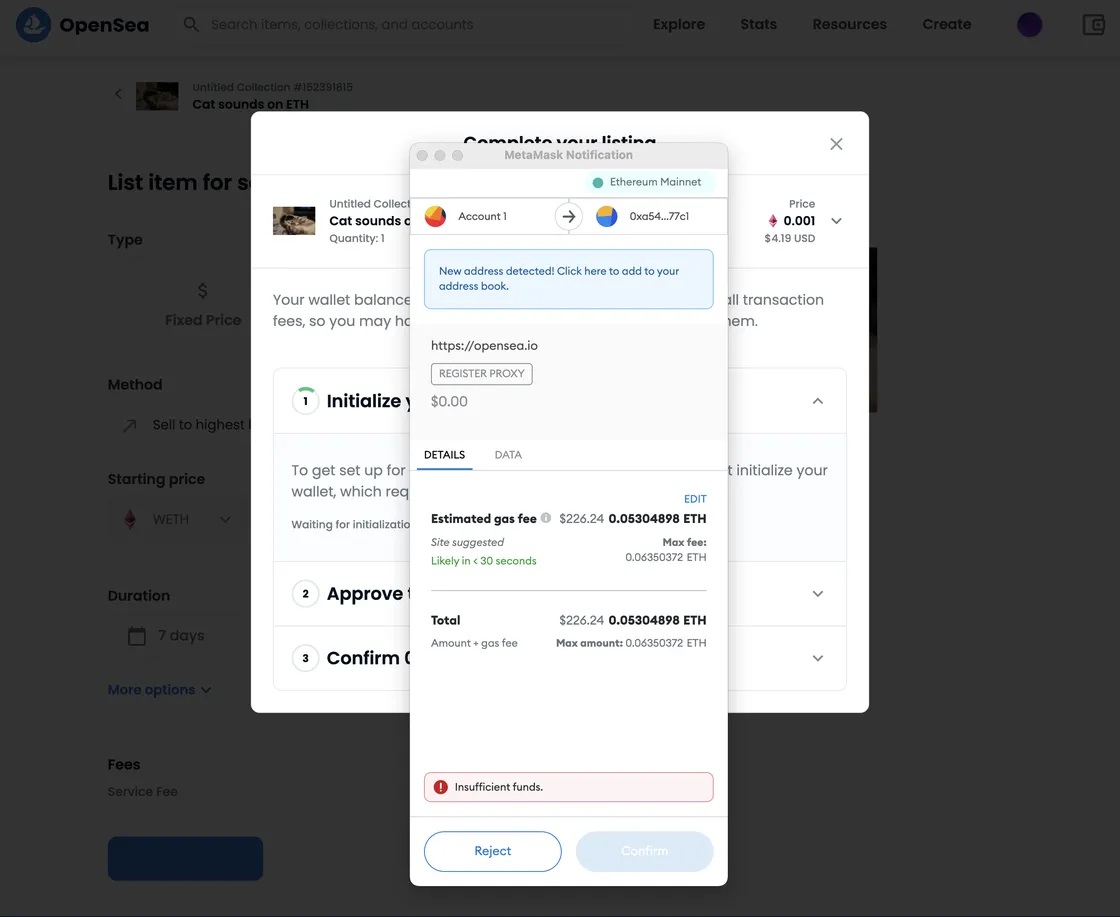Click the Account 1 name text
The image size is (1120, 917).
tap(482, 216)
